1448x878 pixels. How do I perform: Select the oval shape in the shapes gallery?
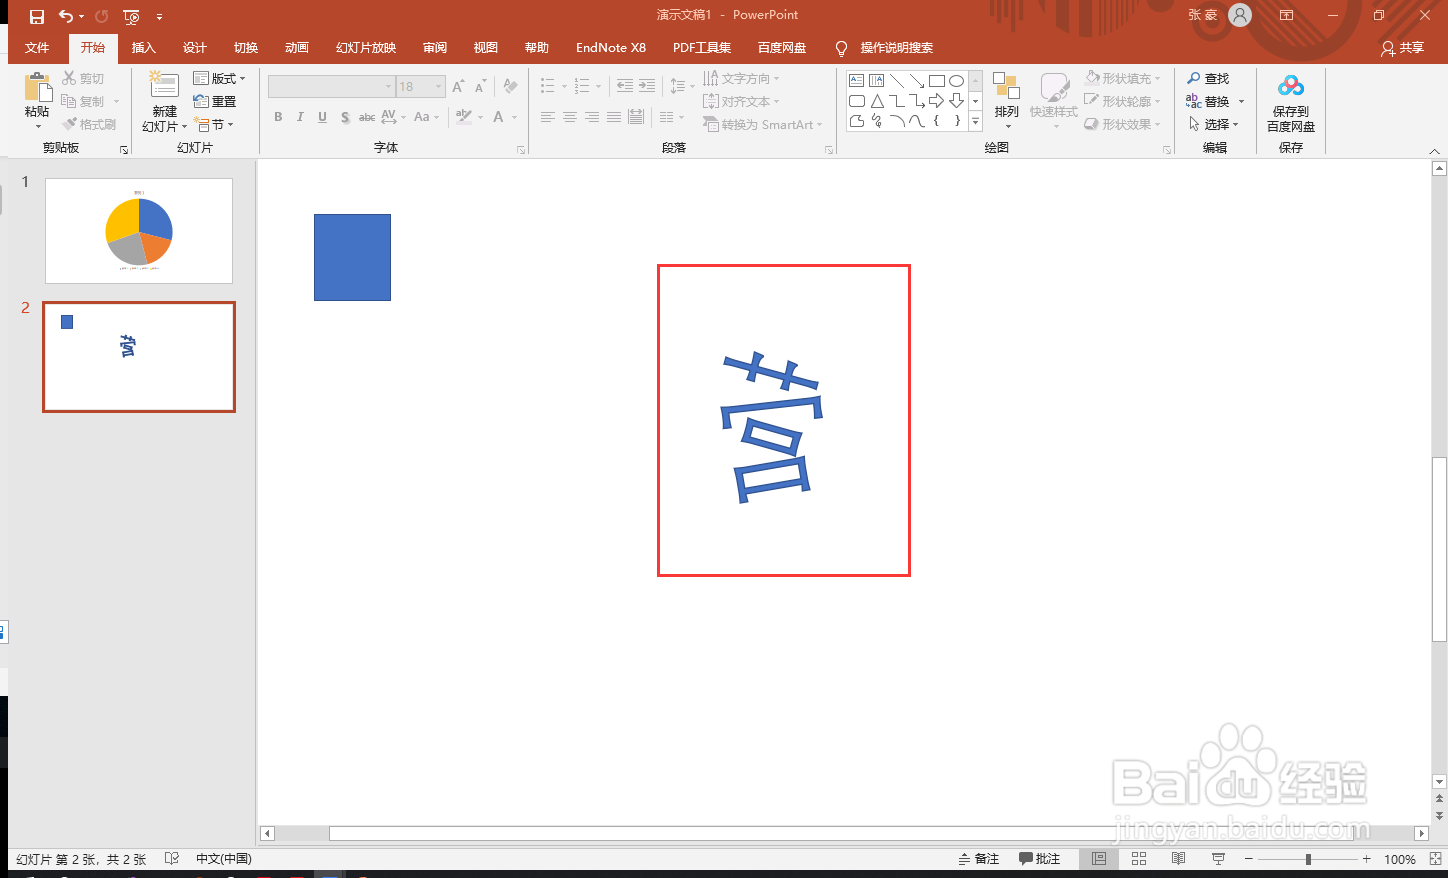tap(956, 81)
